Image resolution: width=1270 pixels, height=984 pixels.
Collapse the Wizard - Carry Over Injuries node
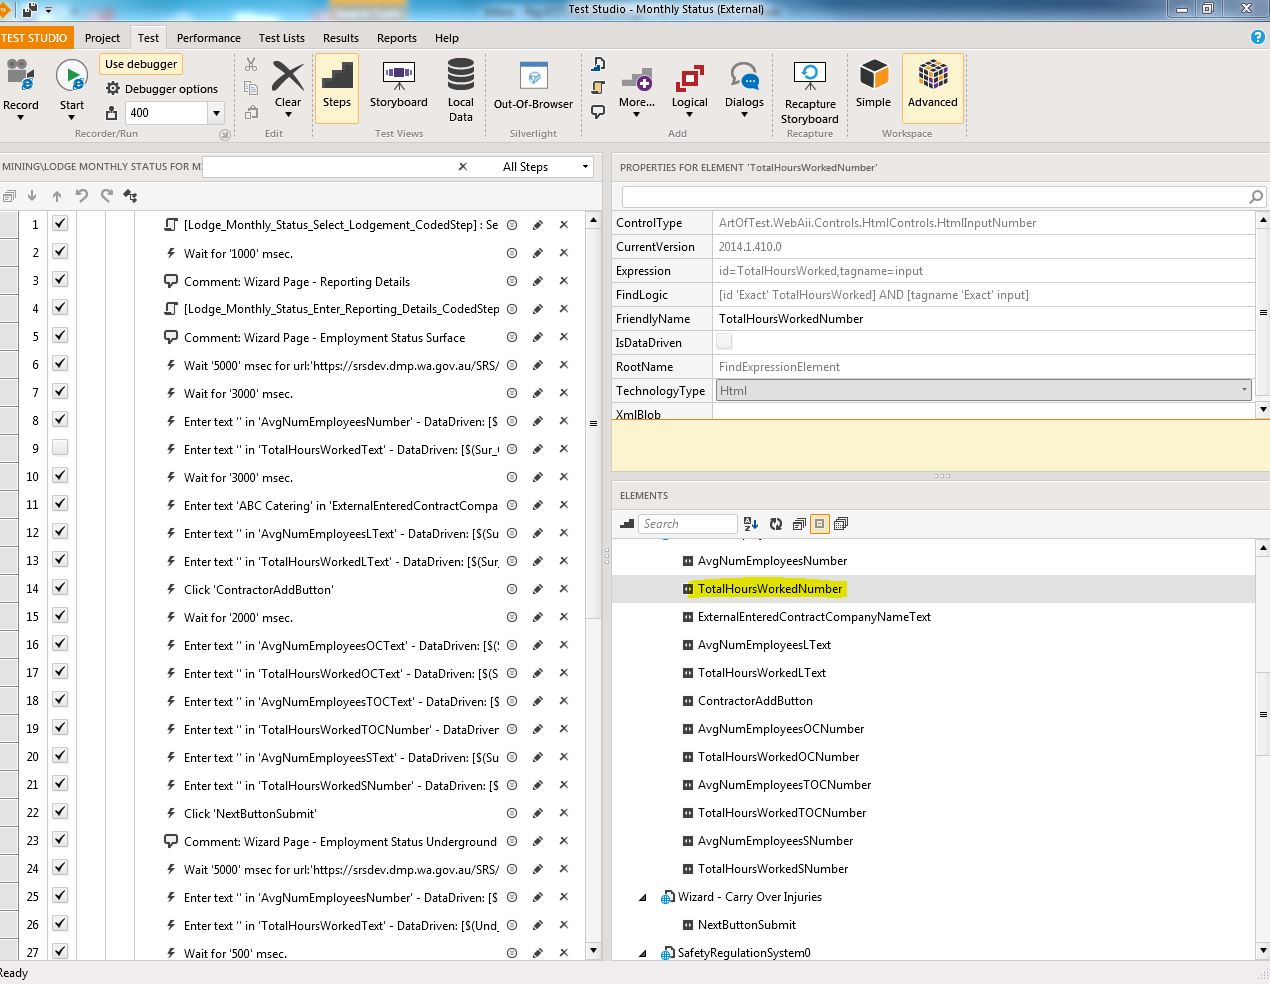[643, 897]
